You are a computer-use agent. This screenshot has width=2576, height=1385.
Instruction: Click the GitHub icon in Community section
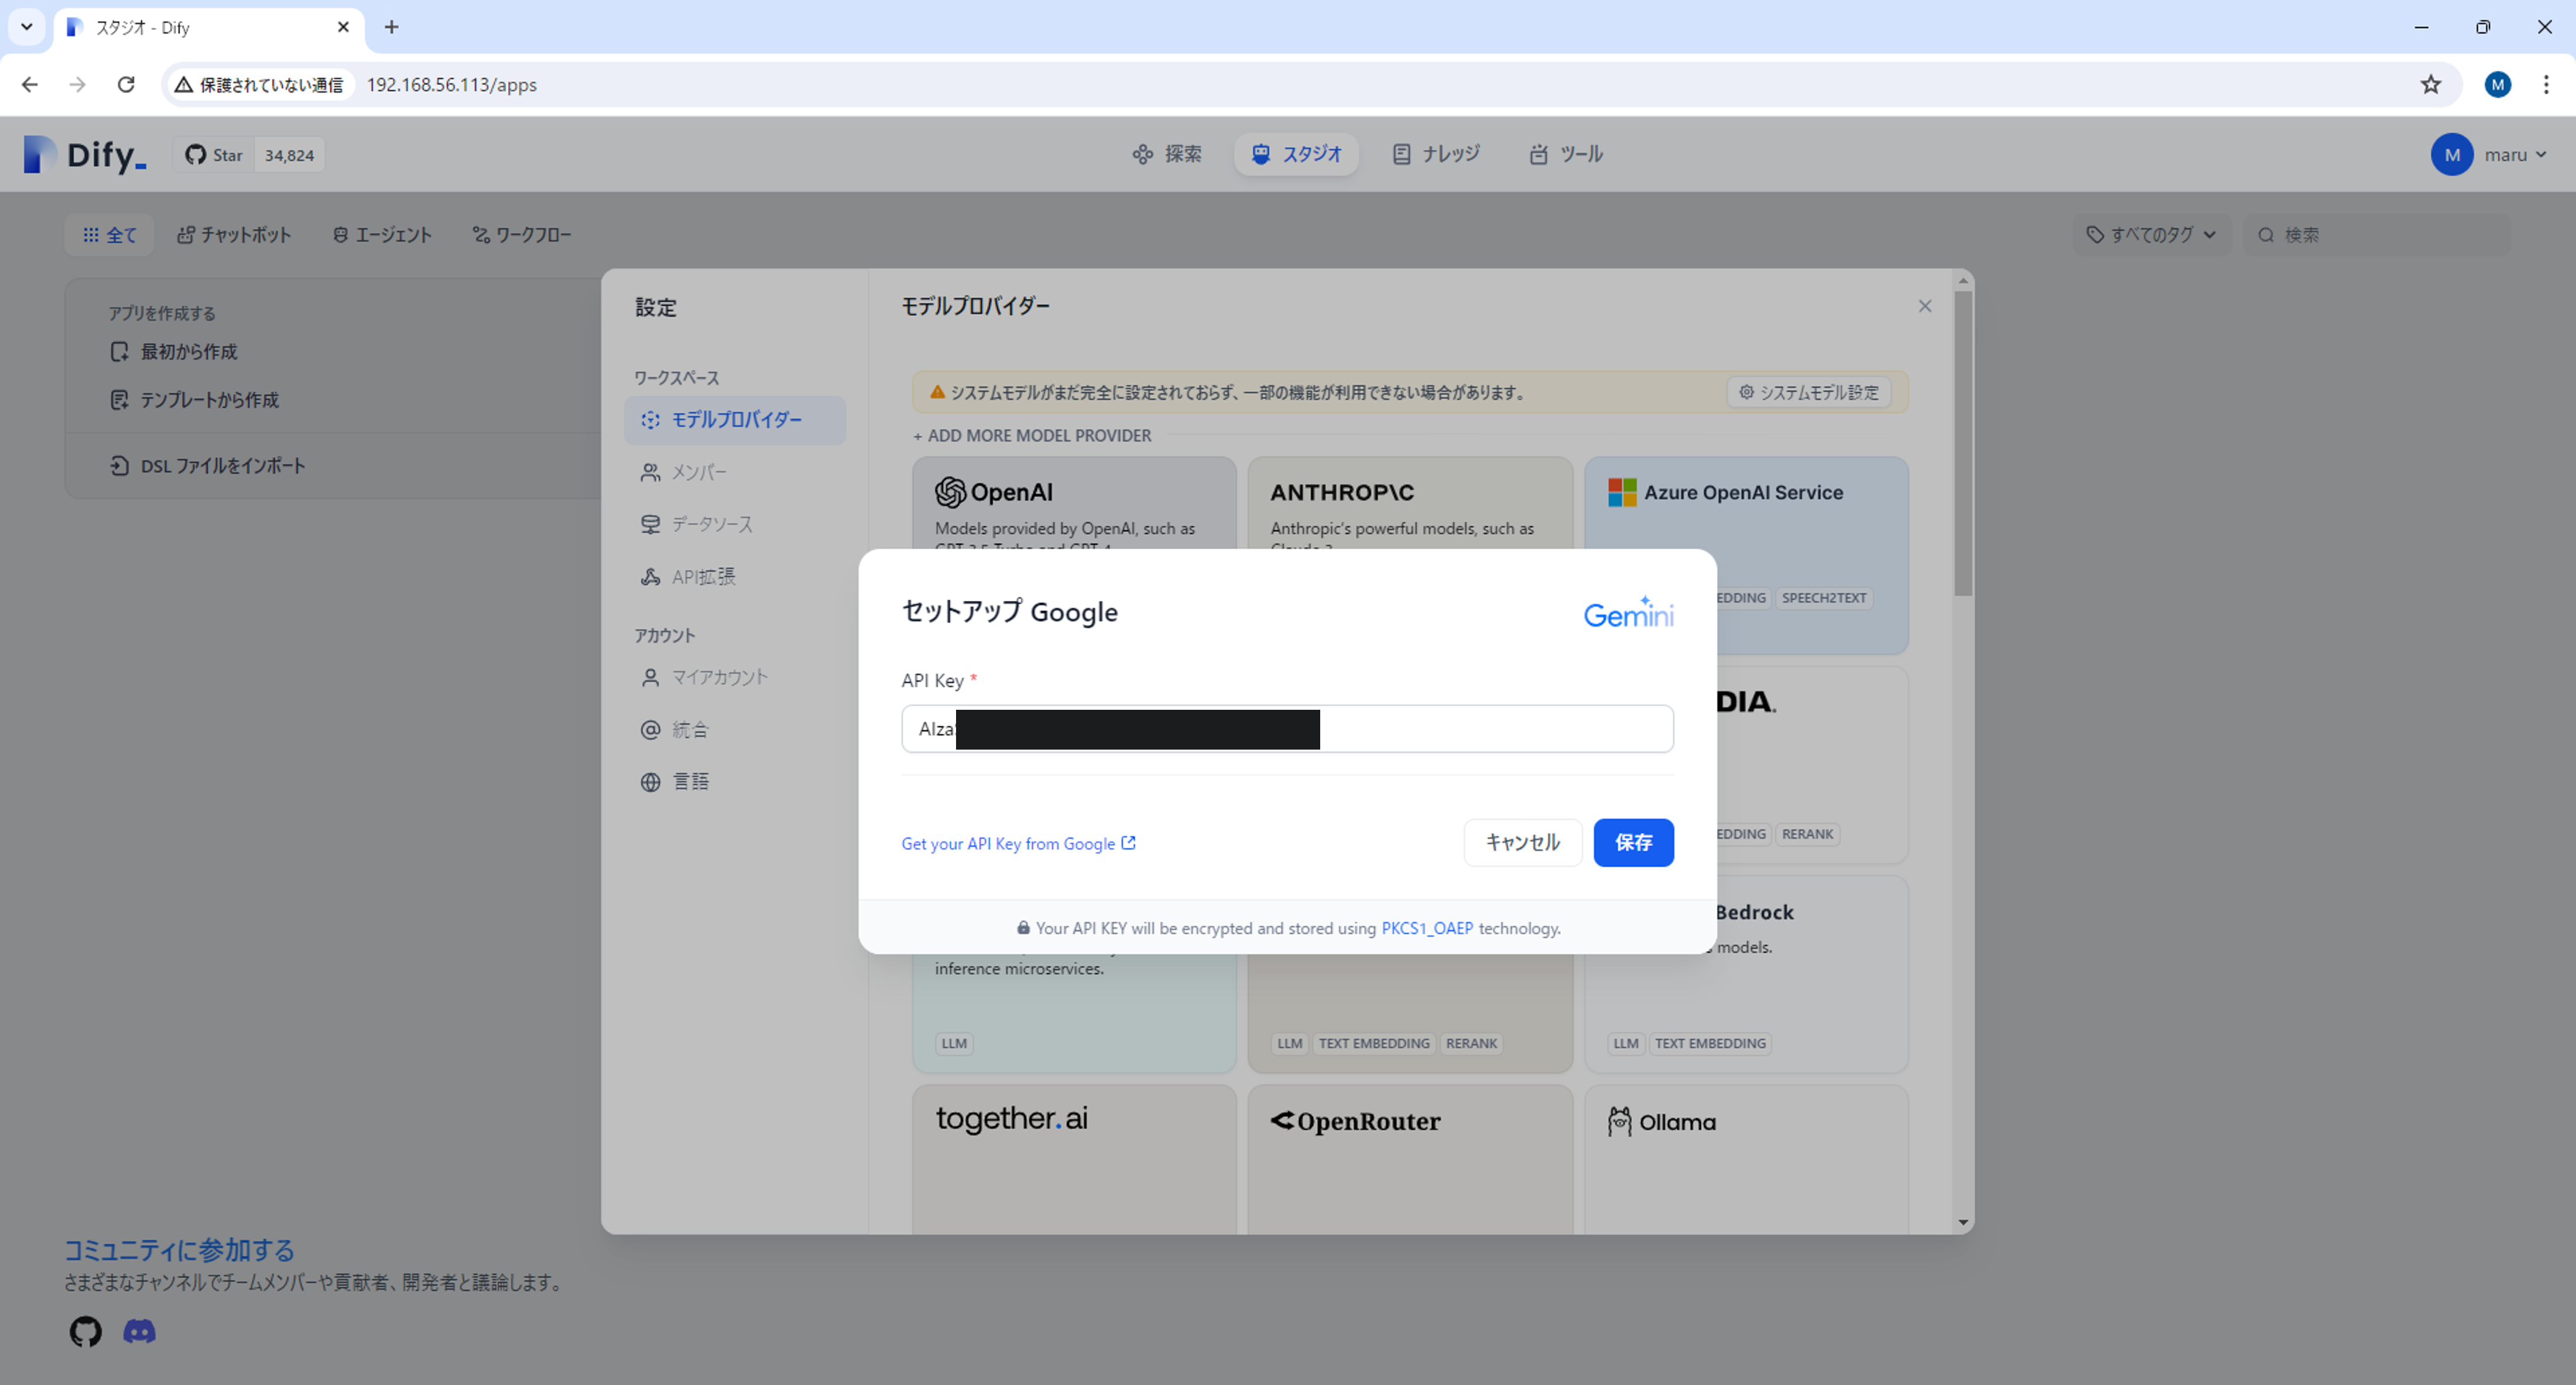[x=85, y=1331]
